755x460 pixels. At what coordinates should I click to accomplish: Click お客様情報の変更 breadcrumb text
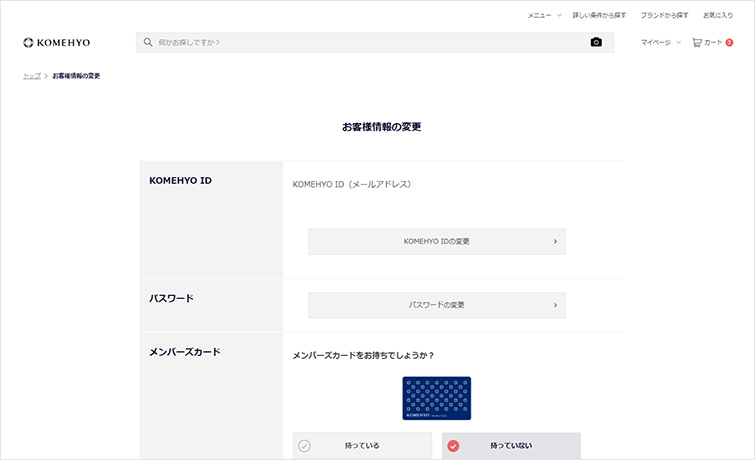pos(76,76)
